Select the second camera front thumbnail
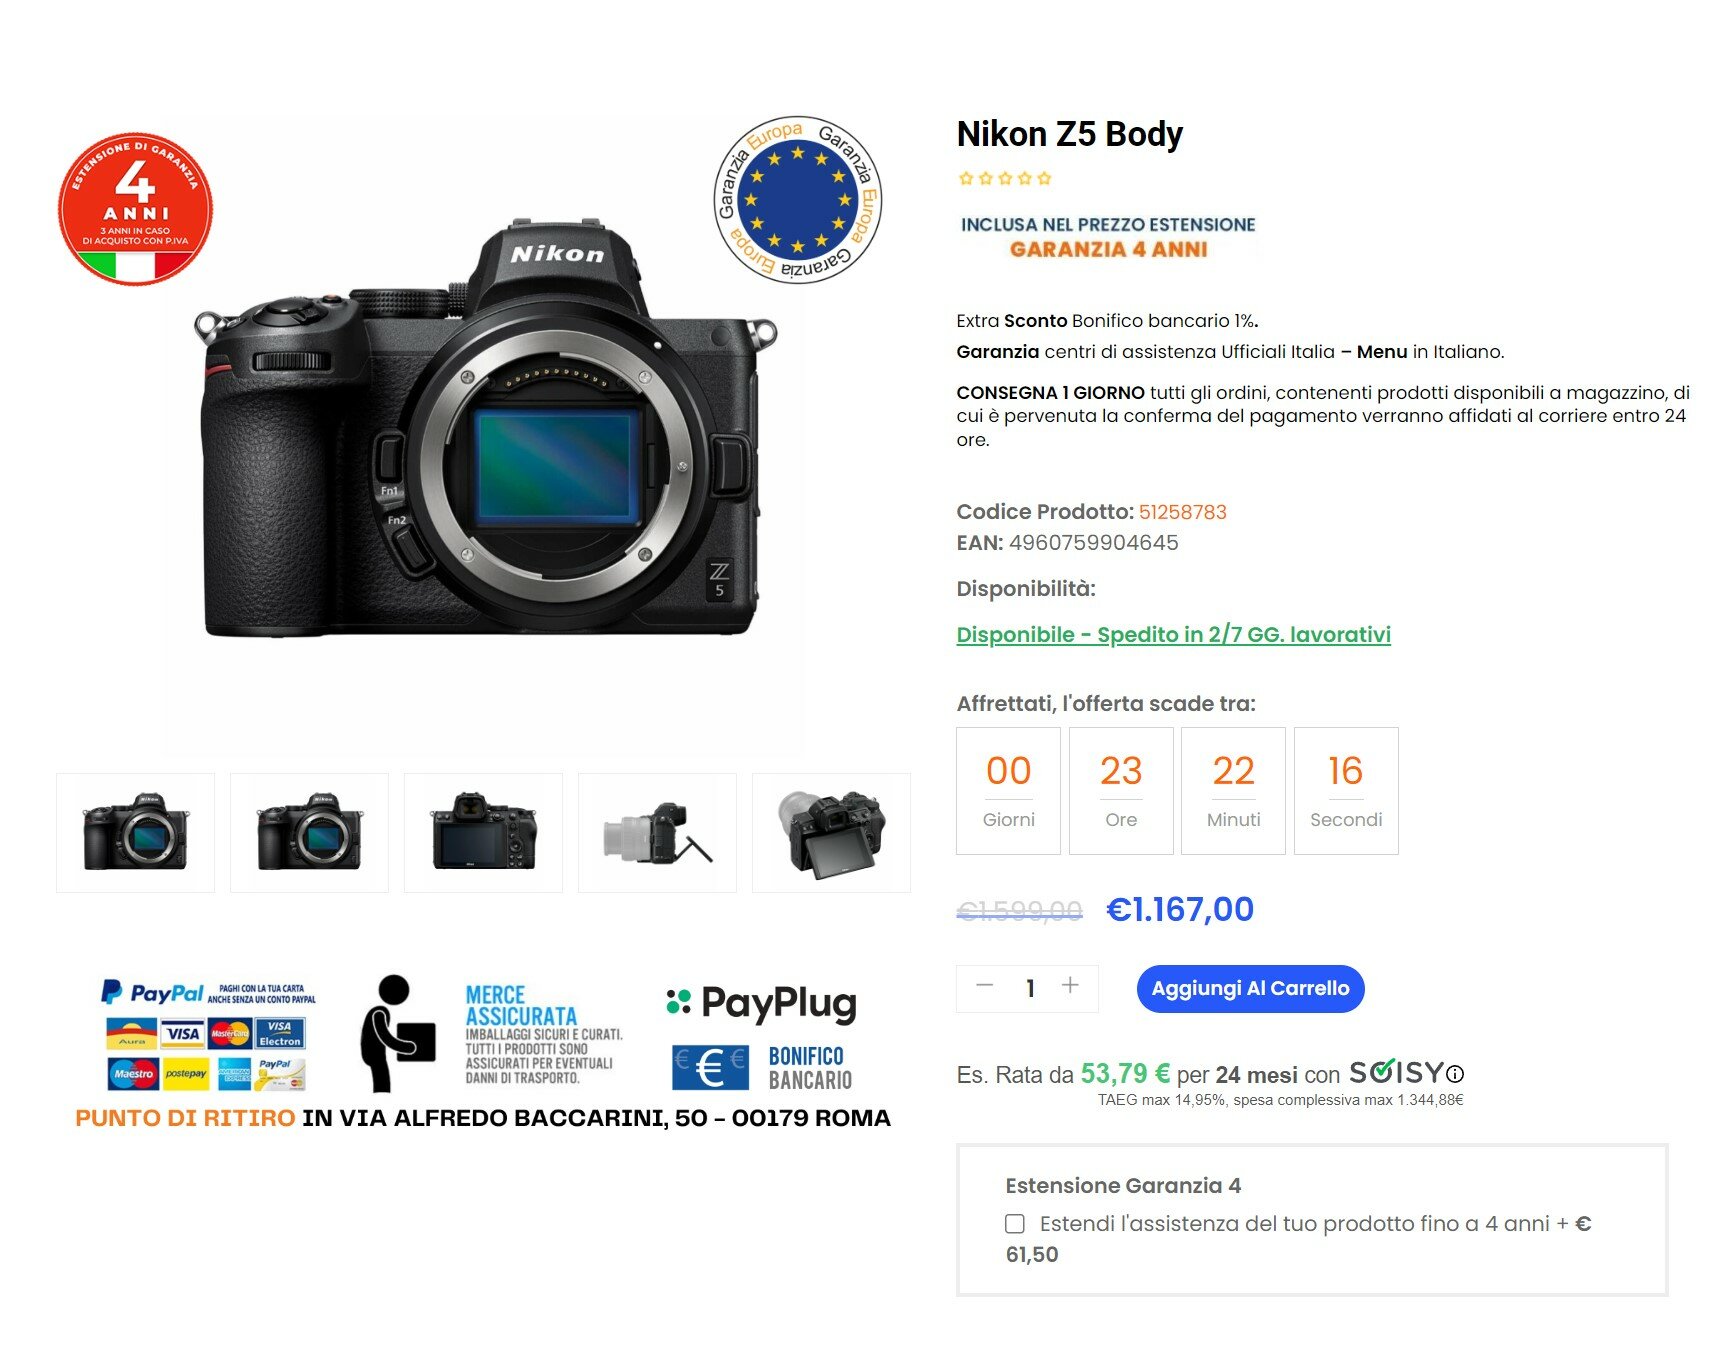This screenshot has height=1360, width=1717. tap(310, 833)
